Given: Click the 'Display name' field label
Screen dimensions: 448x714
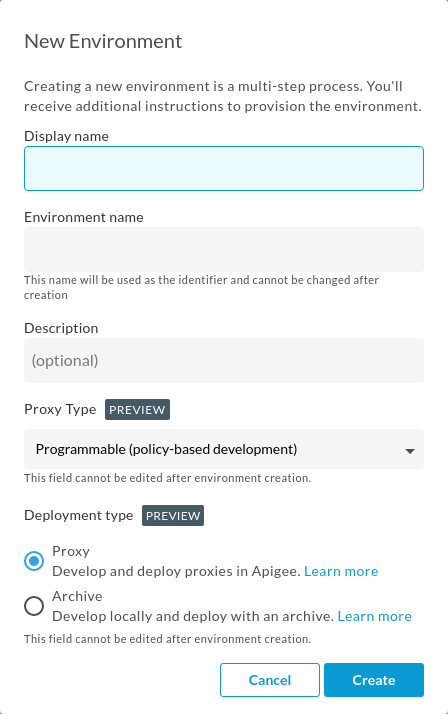Looking at the screenshot, I should [66, 136].
